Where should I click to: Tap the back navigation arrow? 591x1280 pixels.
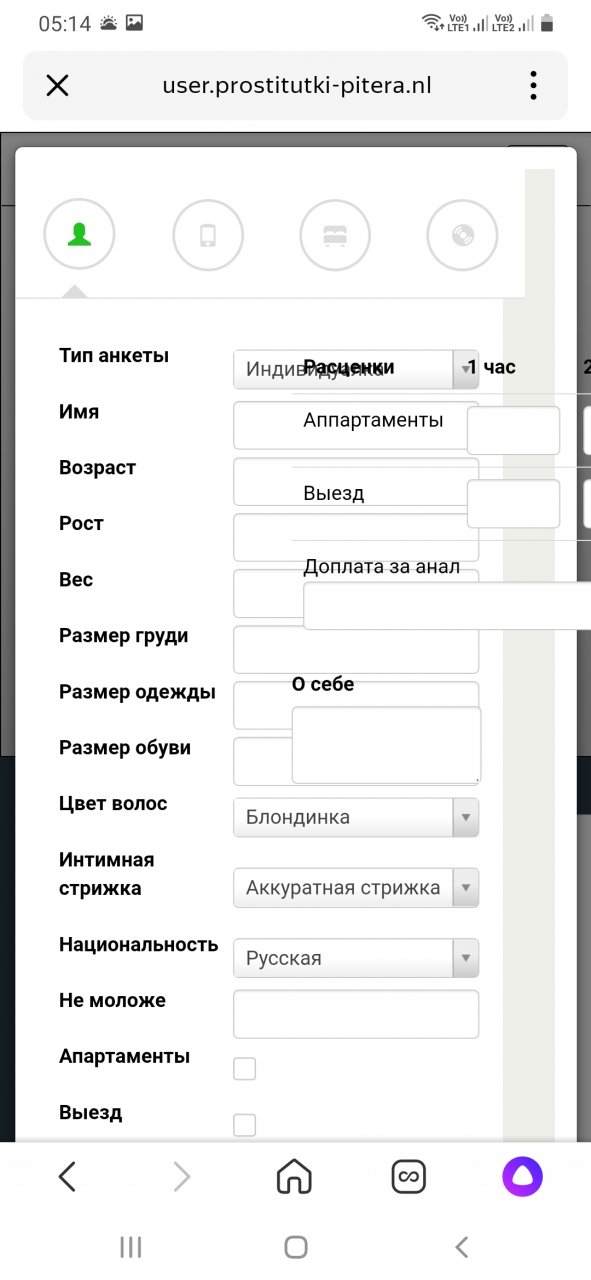coord(67,1177)
